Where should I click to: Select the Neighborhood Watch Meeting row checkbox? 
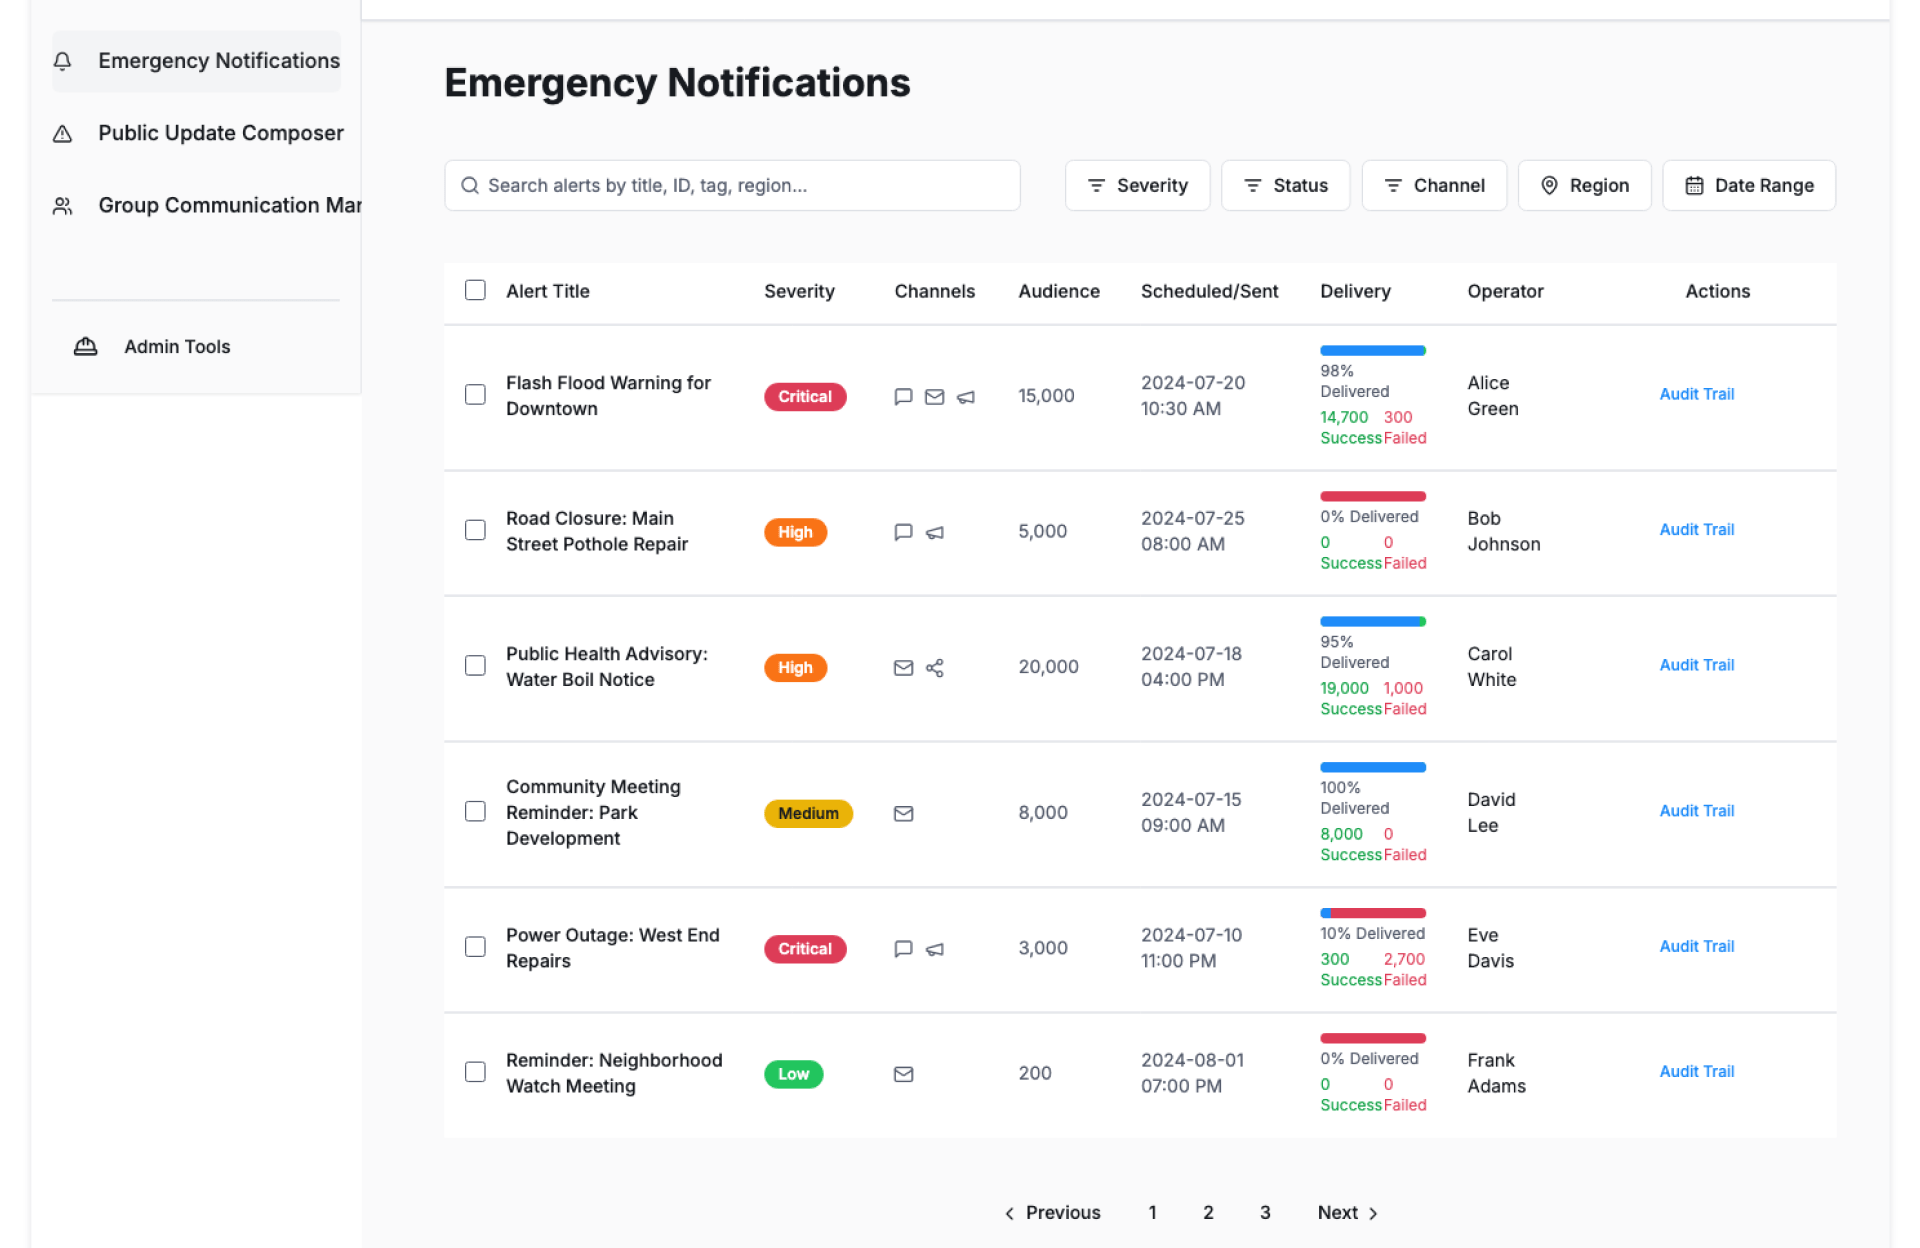[x=475, y=1072]
